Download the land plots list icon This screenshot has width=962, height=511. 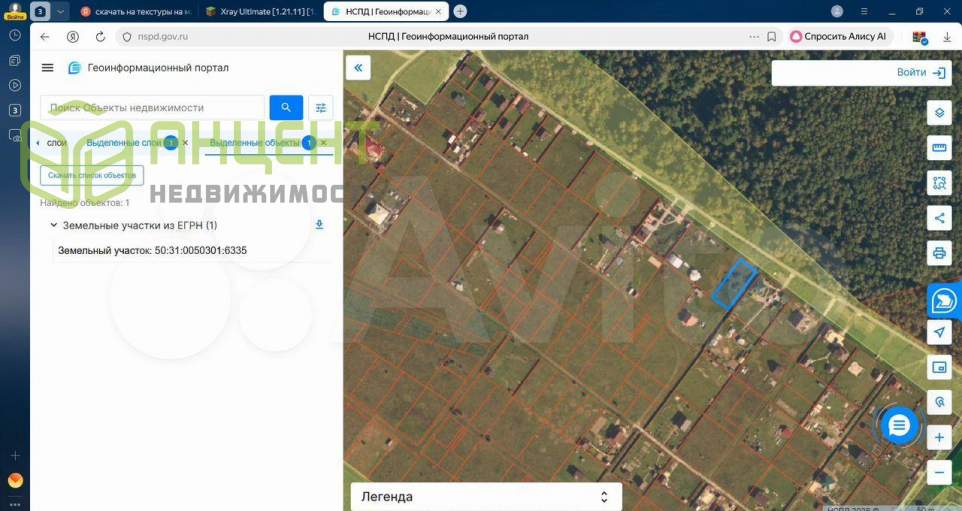(x=319, y=225)
